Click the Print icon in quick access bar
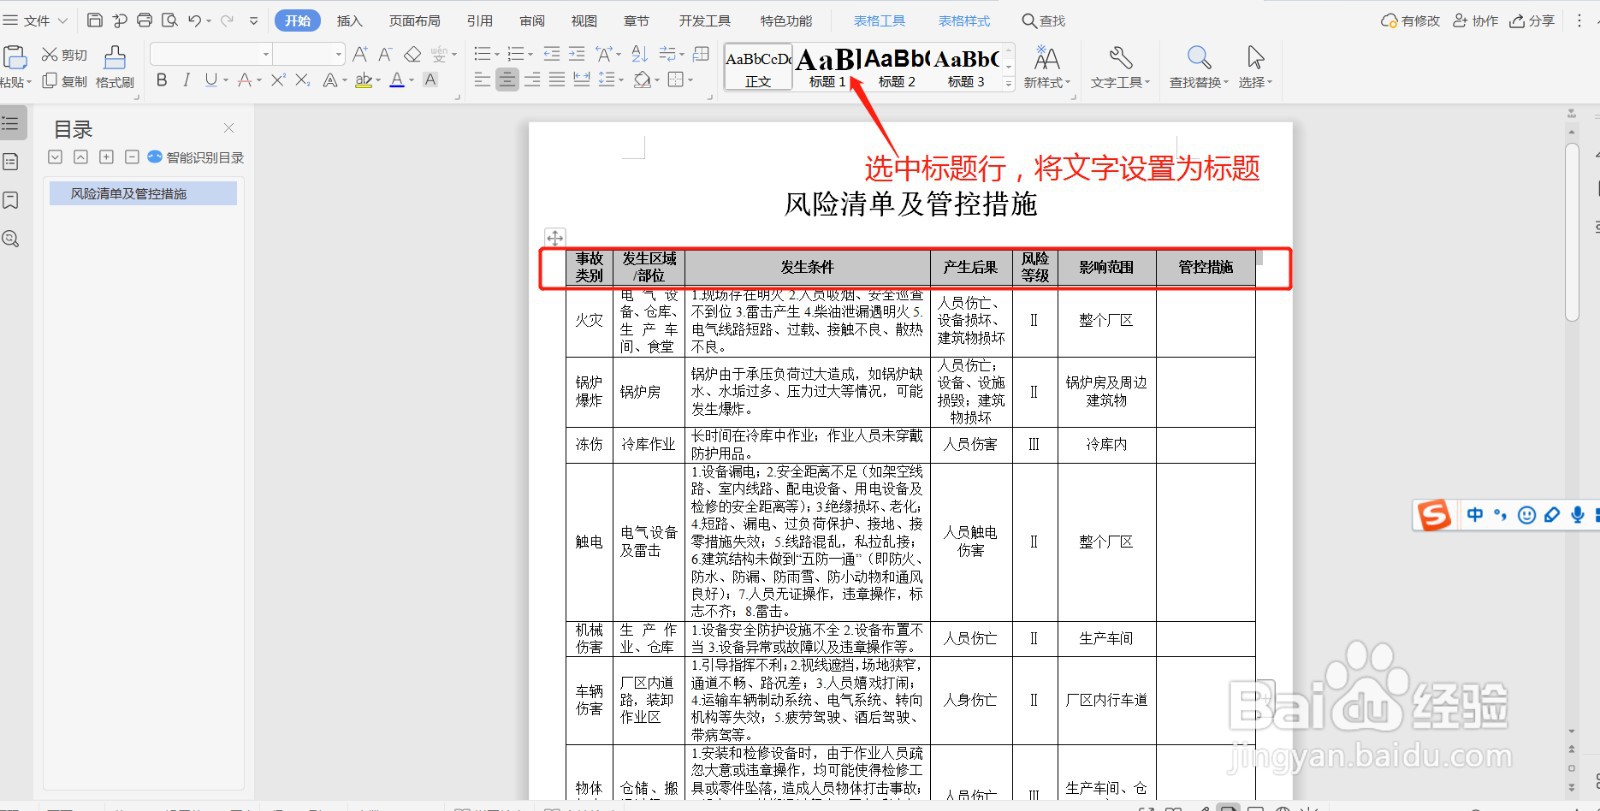The height and width of the screenshot is (811, 1600). coord(144,20)
